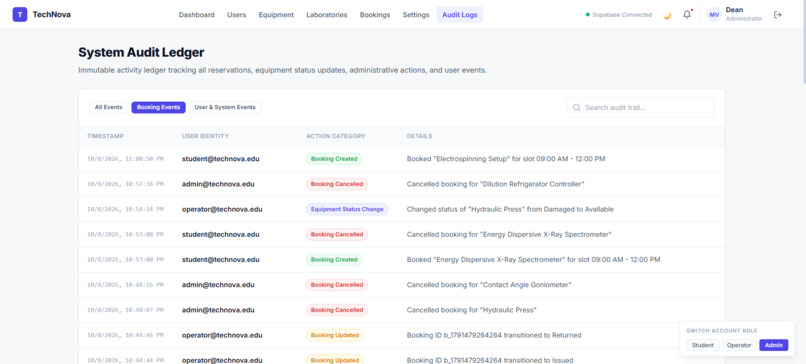The width and height of the screenshot is (806, 364).
Task: Switch account role to Admin
Action: (774, 345)
